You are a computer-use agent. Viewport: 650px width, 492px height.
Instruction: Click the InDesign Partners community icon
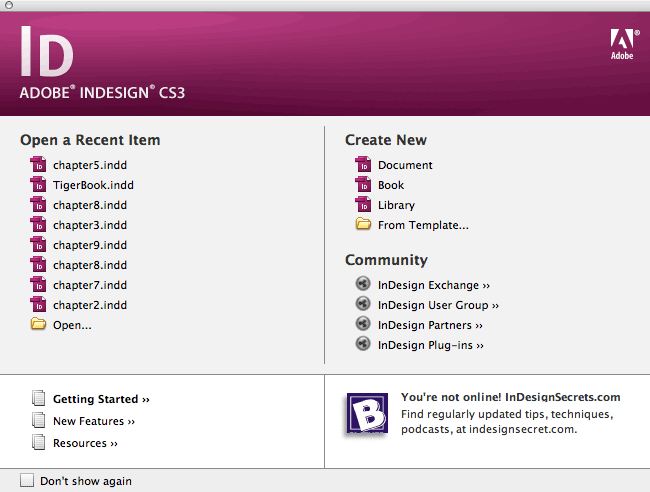[x=363, y=324]
